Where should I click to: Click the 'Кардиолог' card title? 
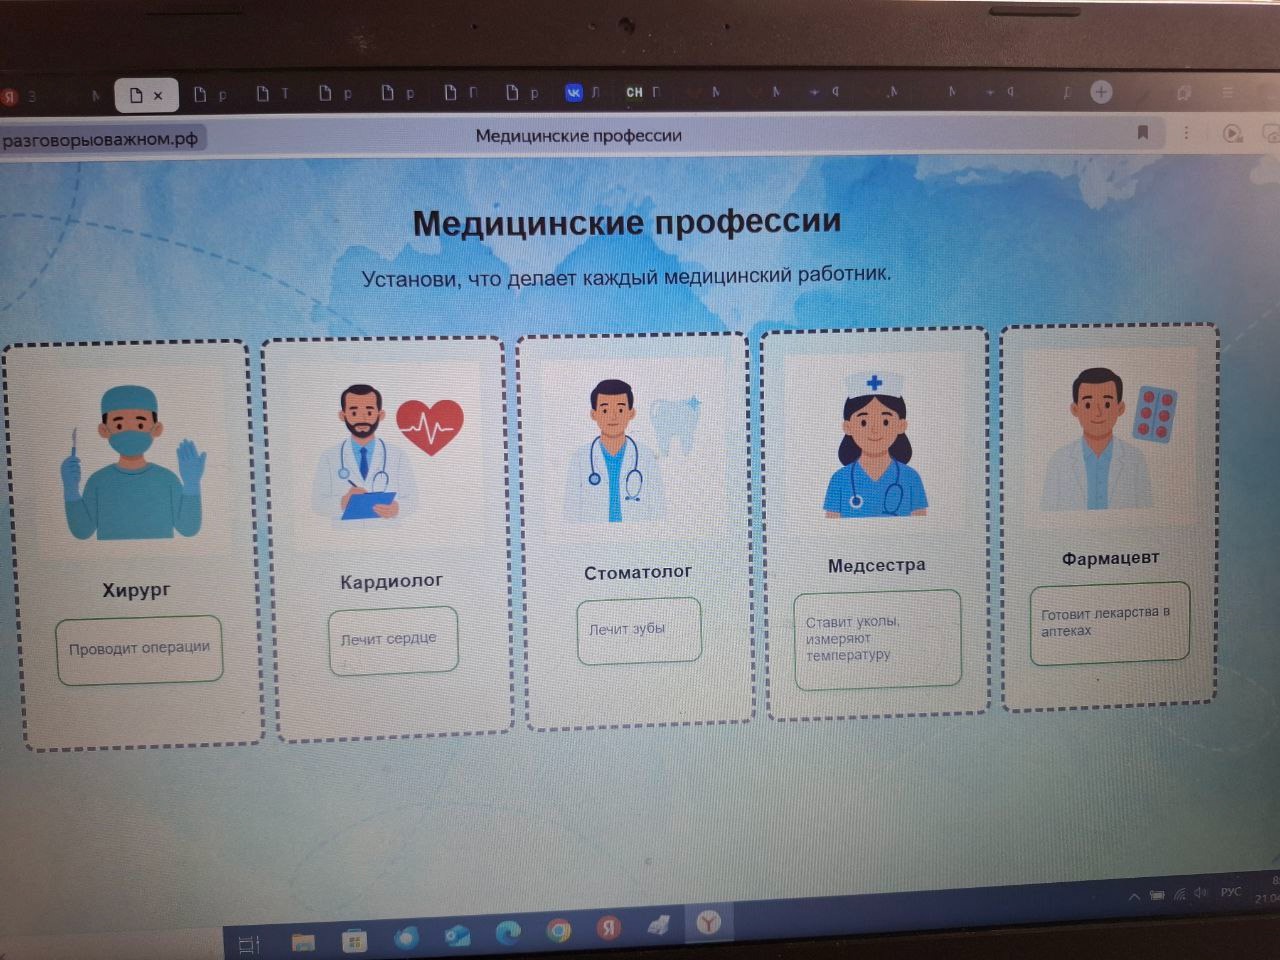391,581
